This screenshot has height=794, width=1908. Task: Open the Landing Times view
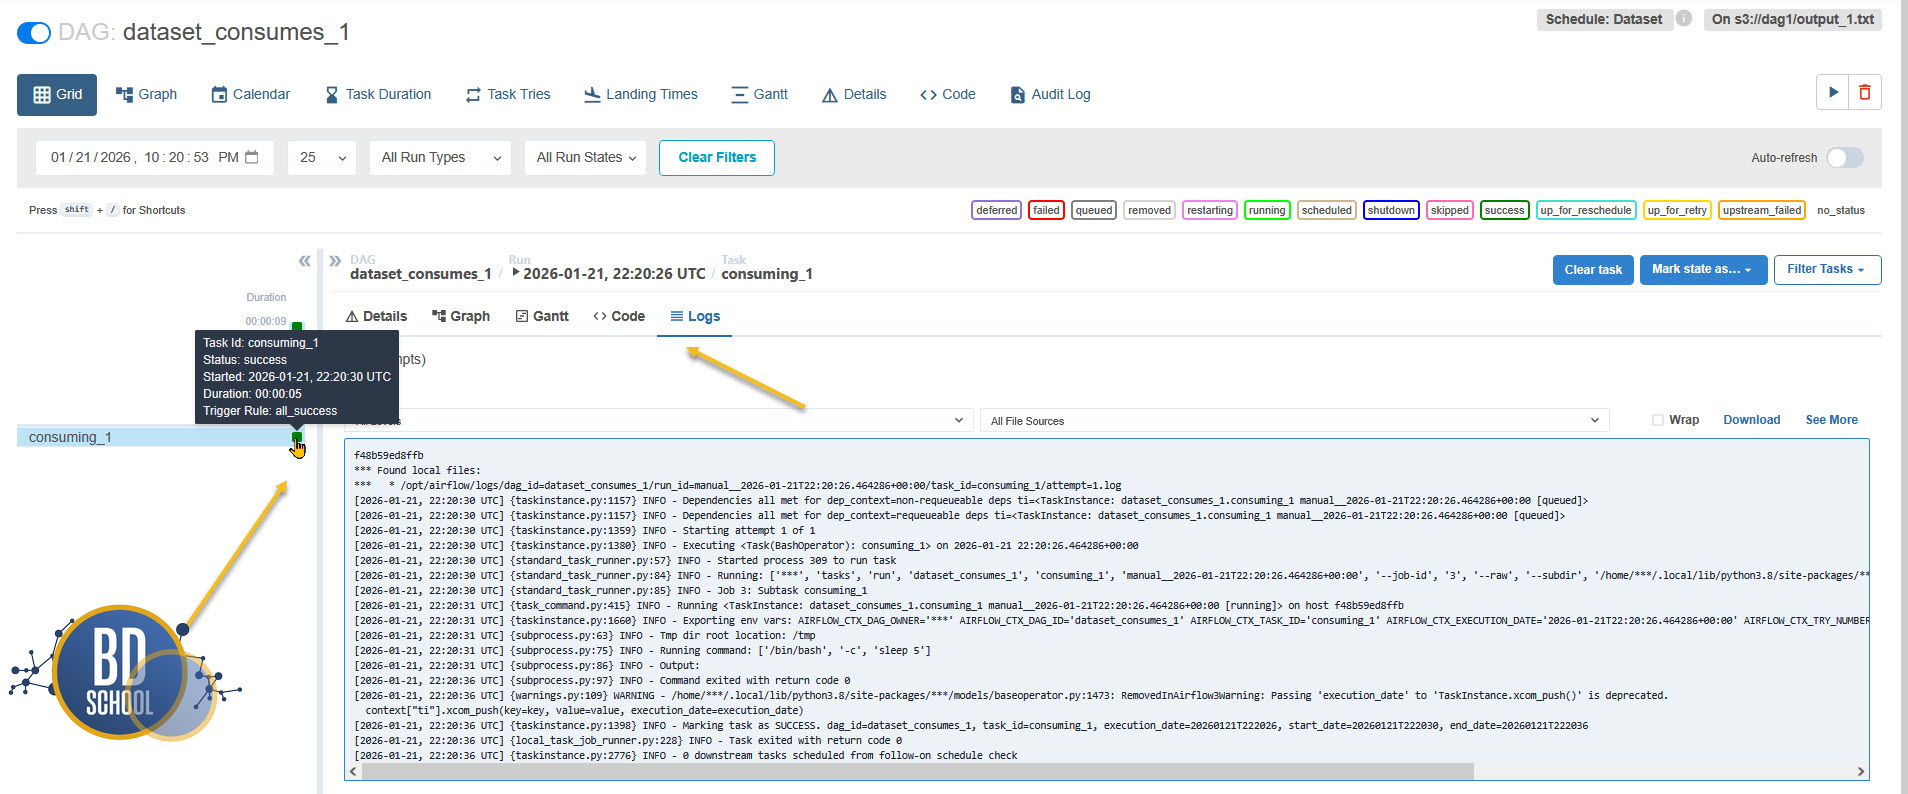point(640,94)
